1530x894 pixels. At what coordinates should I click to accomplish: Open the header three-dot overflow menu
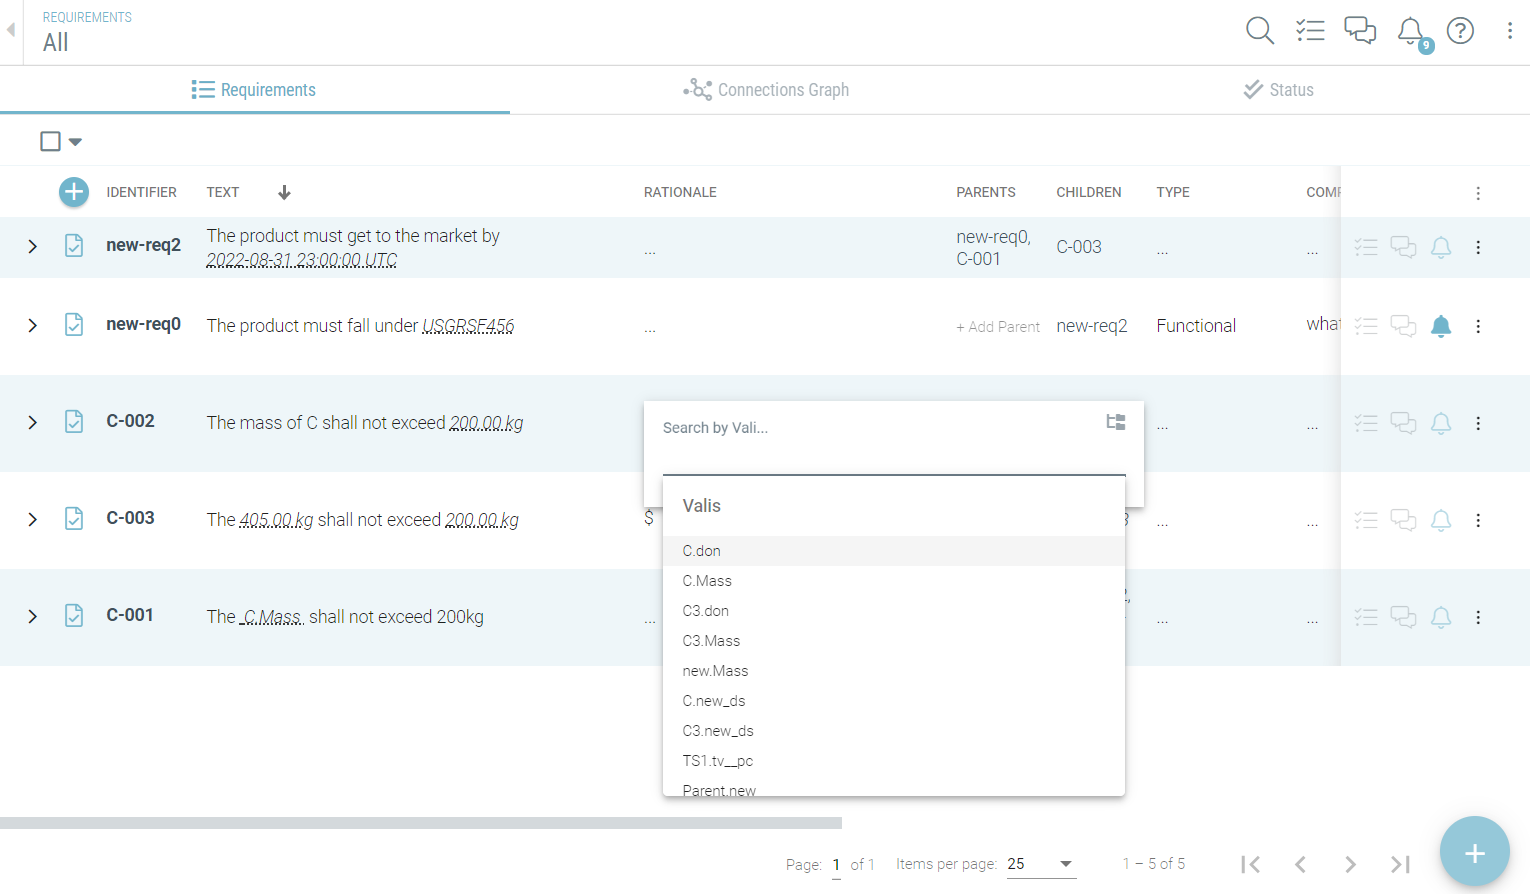[1510, 31]
